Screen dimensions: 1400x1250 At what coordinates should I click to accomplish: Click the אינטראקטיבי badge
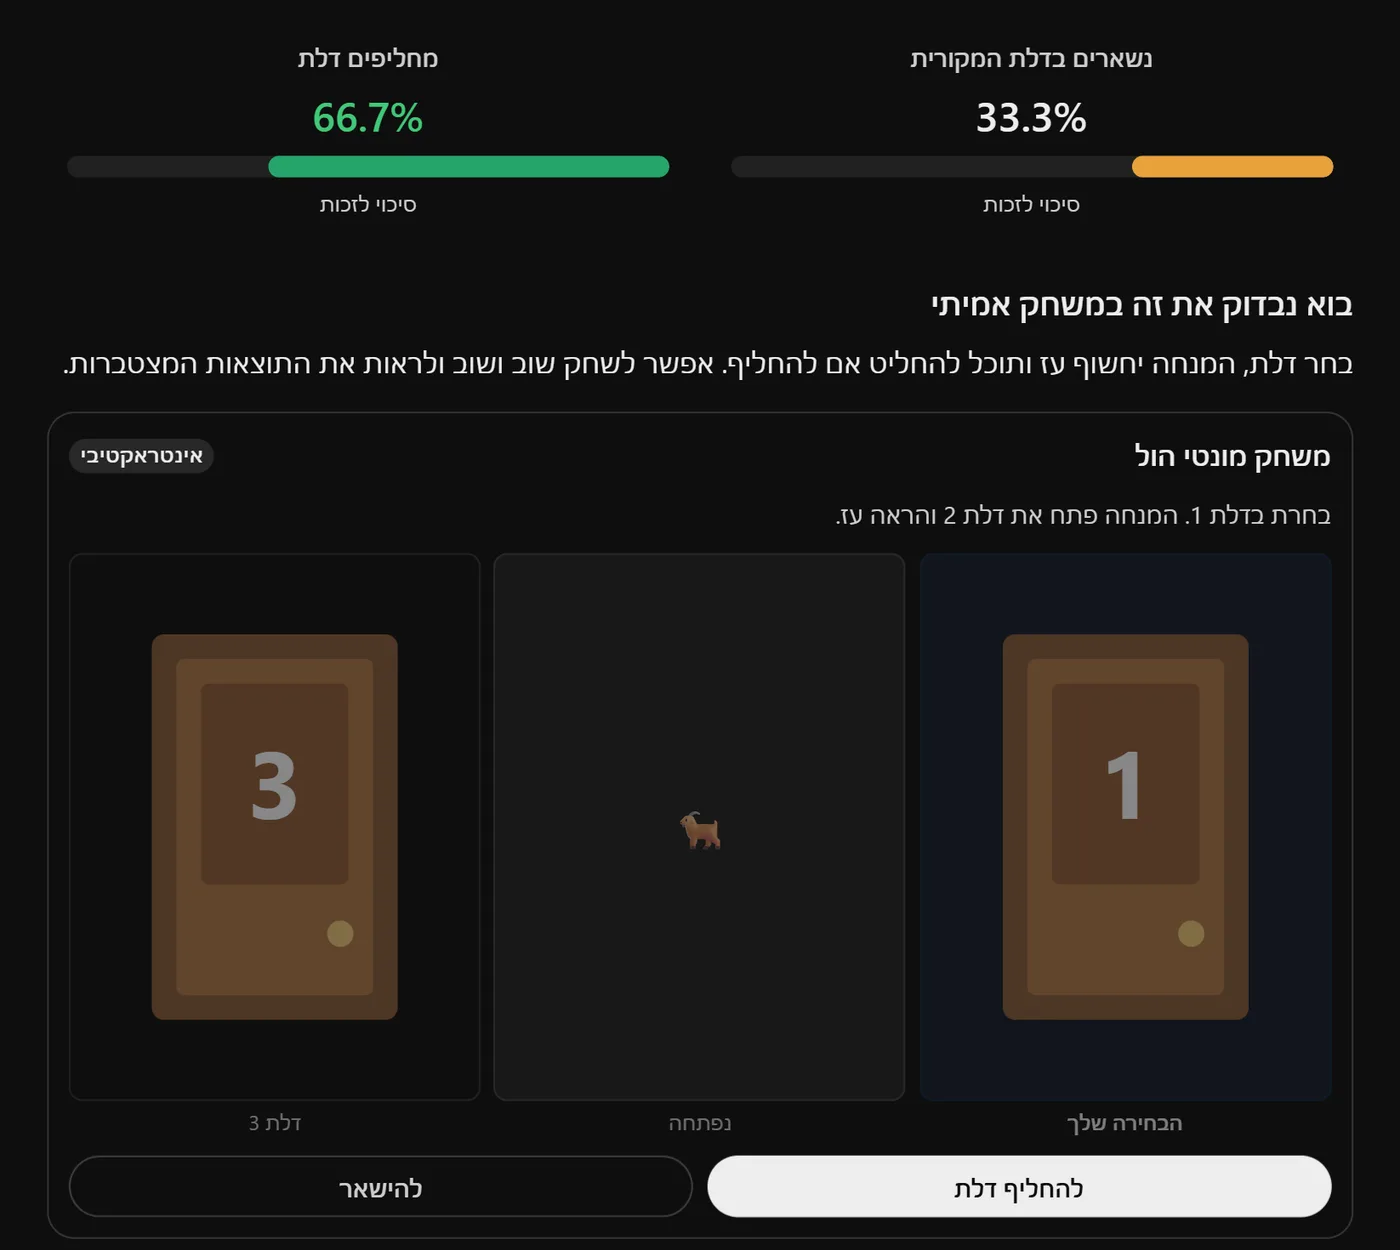(141, 456)
